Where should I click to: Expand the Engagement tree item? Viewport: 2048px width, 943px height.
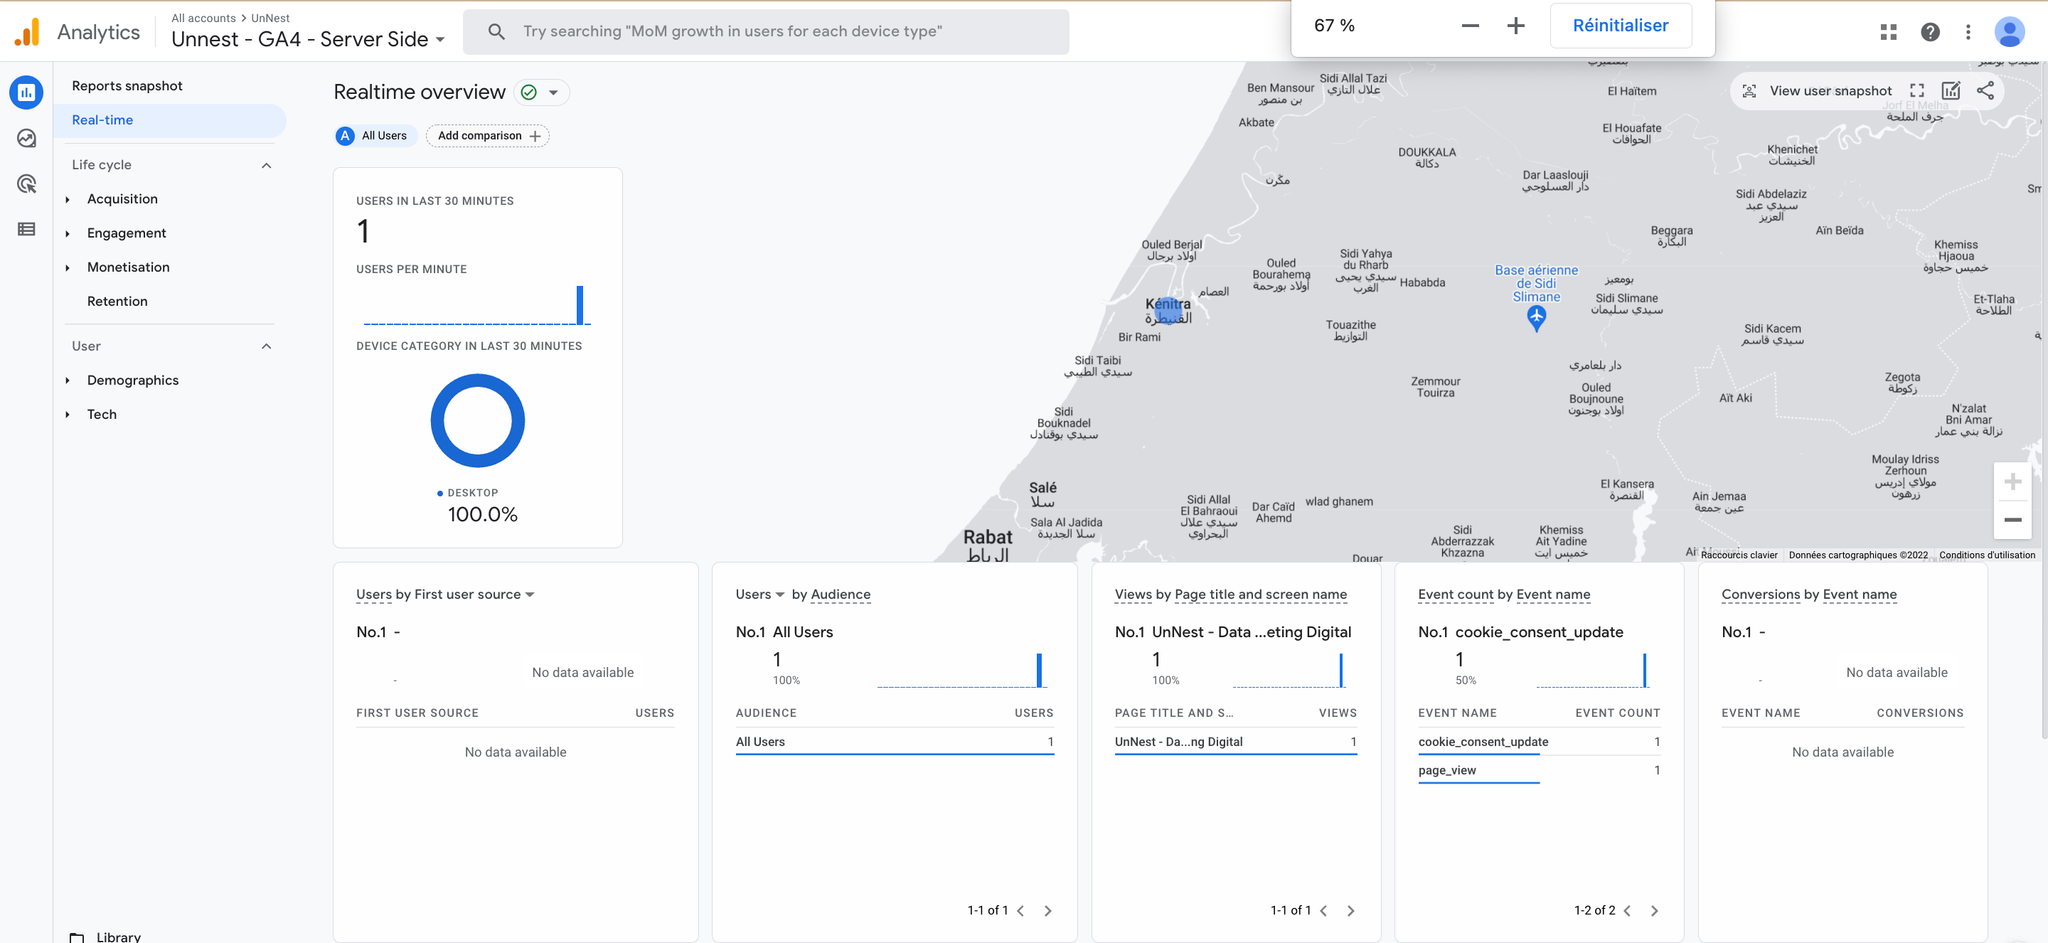coord(68,234)
